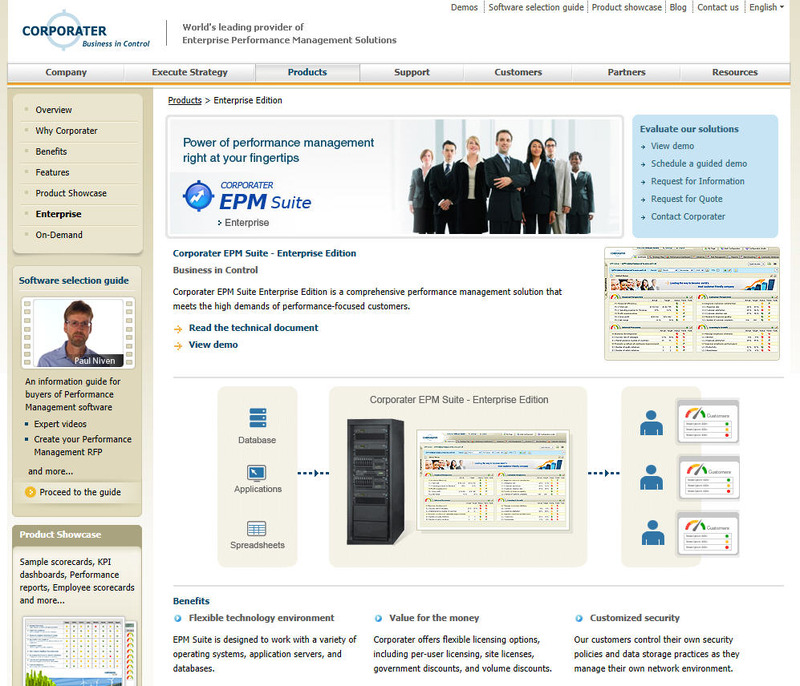The width and height of the screenshot is (800, 686).
Task: Play the Paul Niven video thumbnail
Action: 78,333
